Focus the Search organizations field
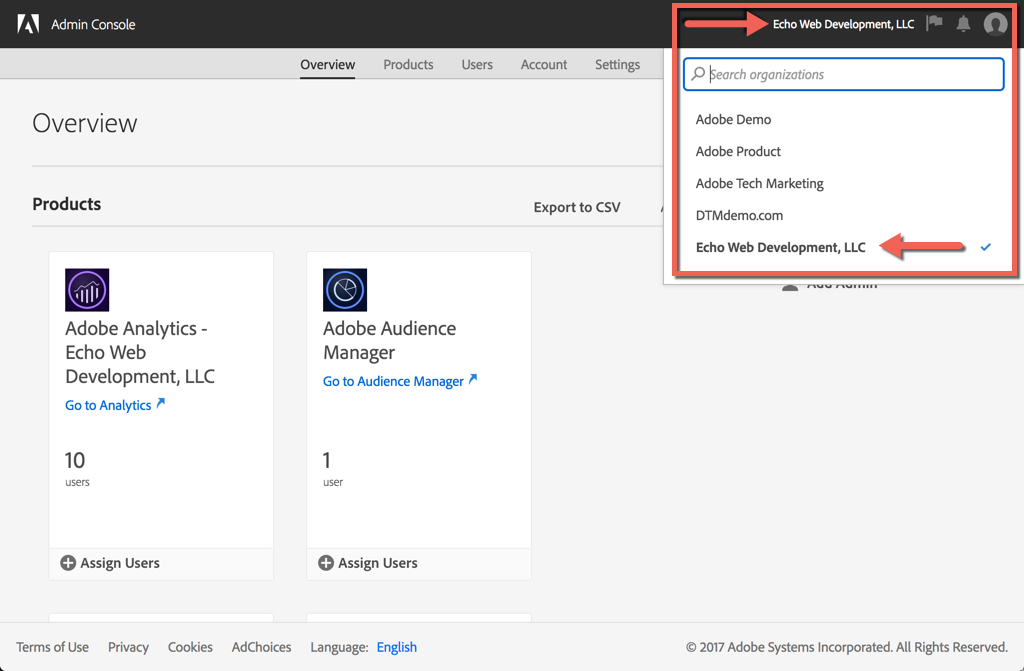The image size is (1024, 671). coord(843,74)
